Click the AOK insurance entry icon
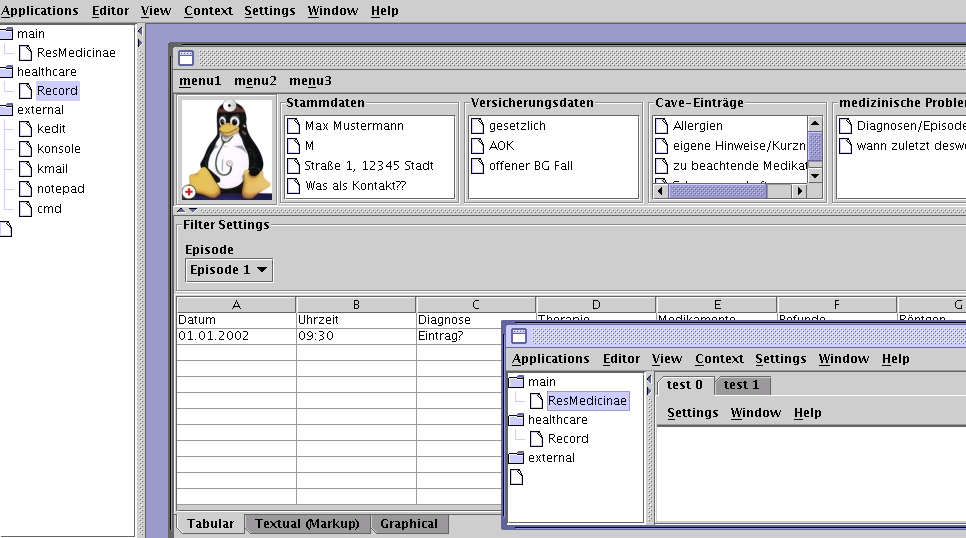 tap(477, 146)
